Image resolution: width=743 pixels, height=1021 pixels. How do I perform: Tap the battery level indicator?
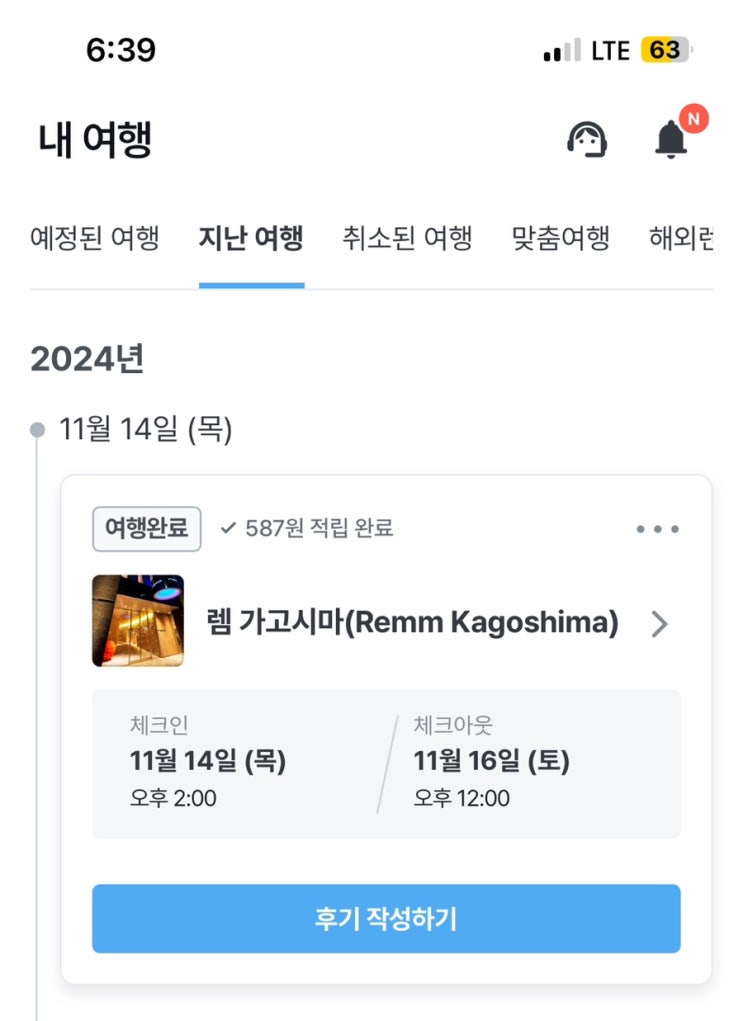(x=665, y=50)
